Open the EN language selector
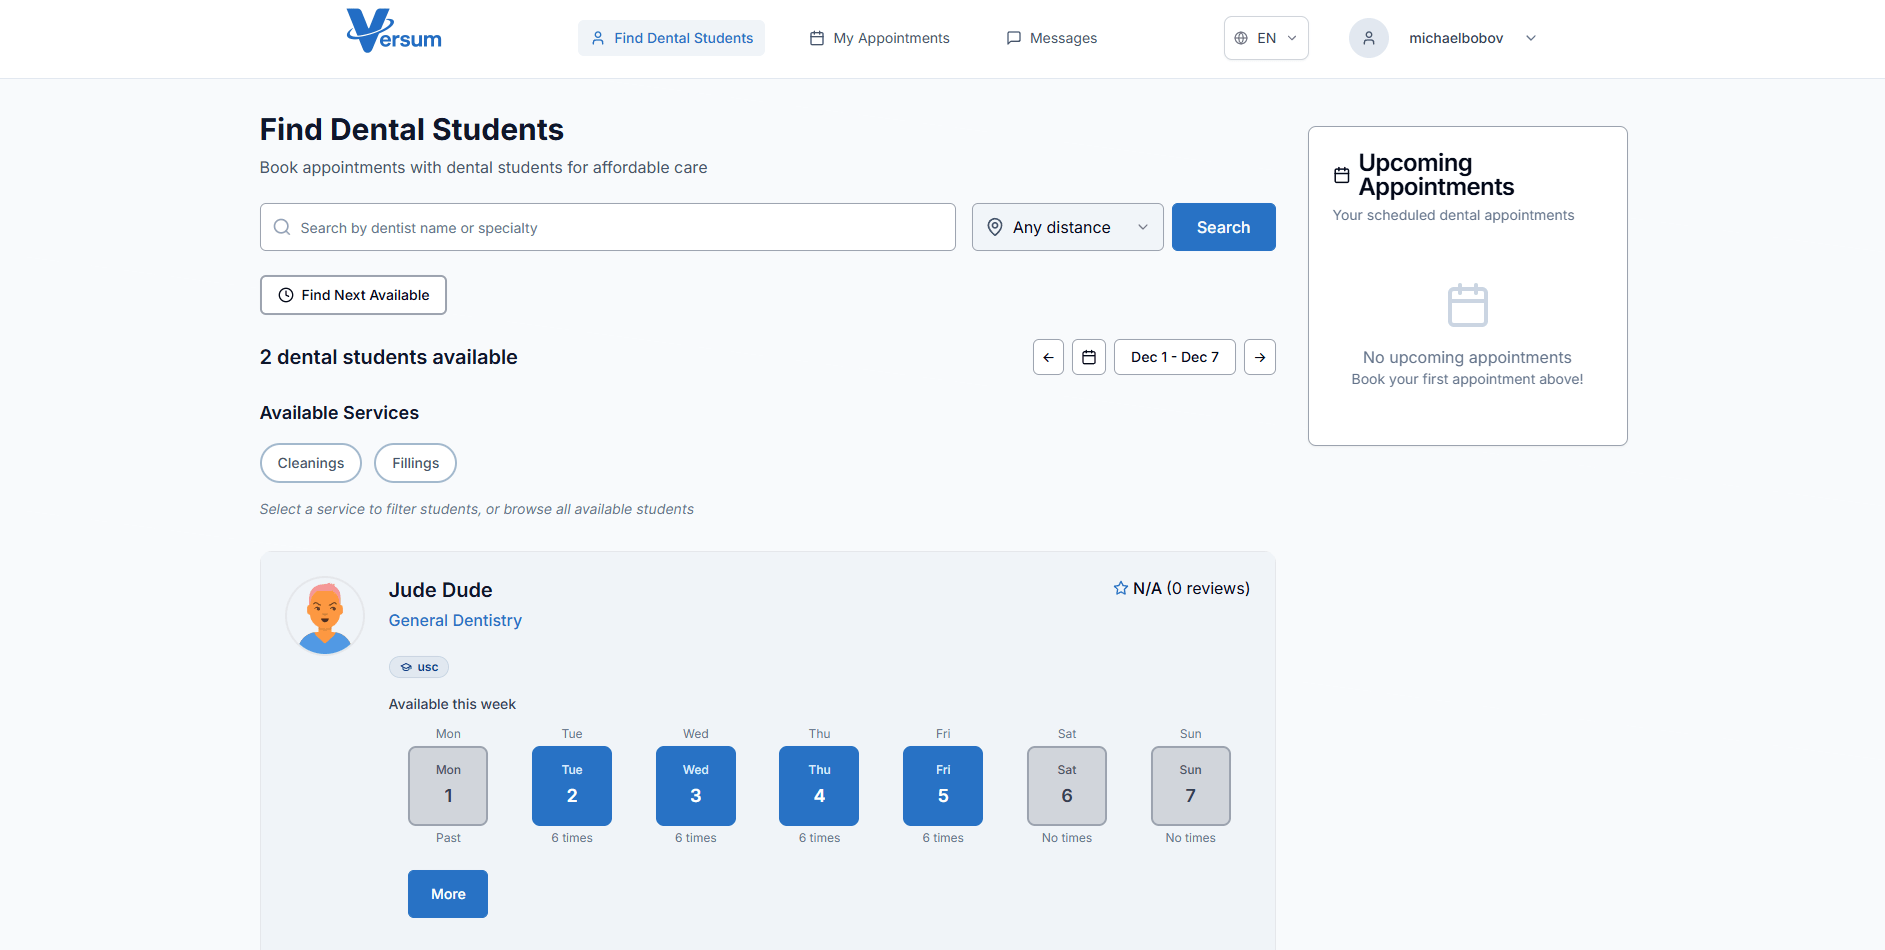1885x950 pixels. [x=1265, y=38]
